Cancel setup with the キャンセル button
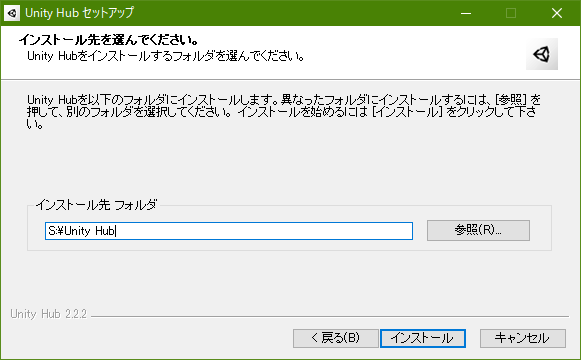The image size is (581, 360). pyautogui.click(x=523, y=338)
